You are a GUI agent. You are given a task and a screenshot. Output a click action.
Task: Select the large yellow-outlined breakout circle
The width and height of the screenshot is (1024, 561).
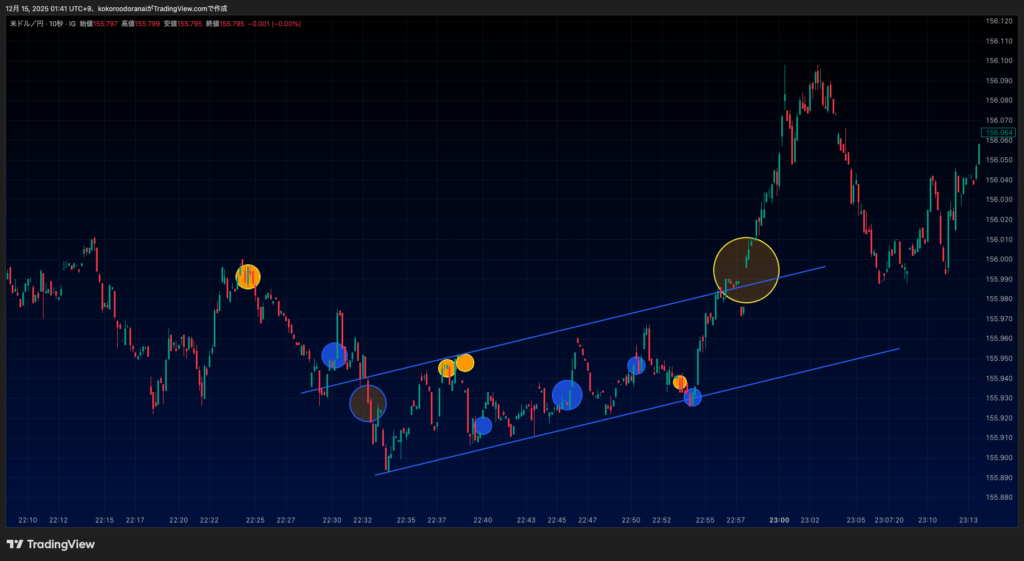coord(746,270)
